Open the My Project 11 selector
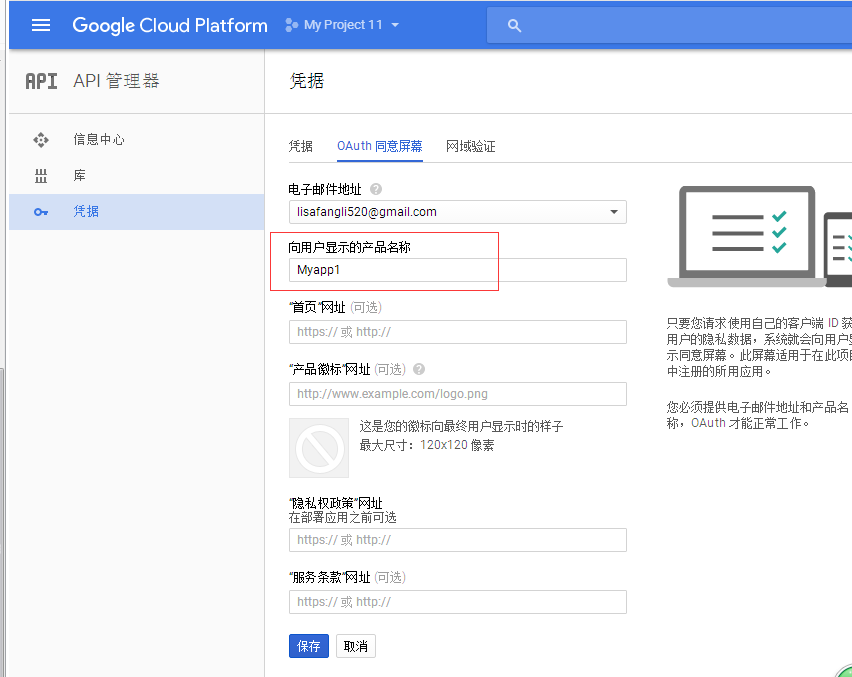This screenshot has width=852, height=677. 342,25
